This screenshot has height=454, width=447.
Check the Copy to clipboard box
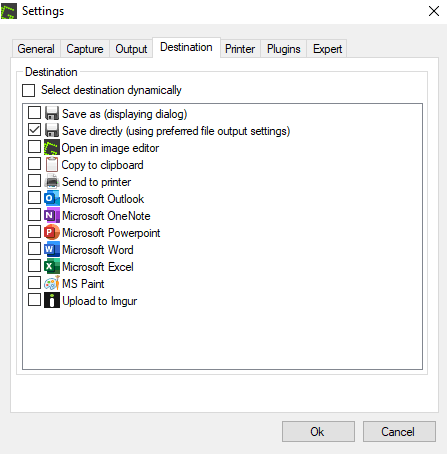coord(34,164)
